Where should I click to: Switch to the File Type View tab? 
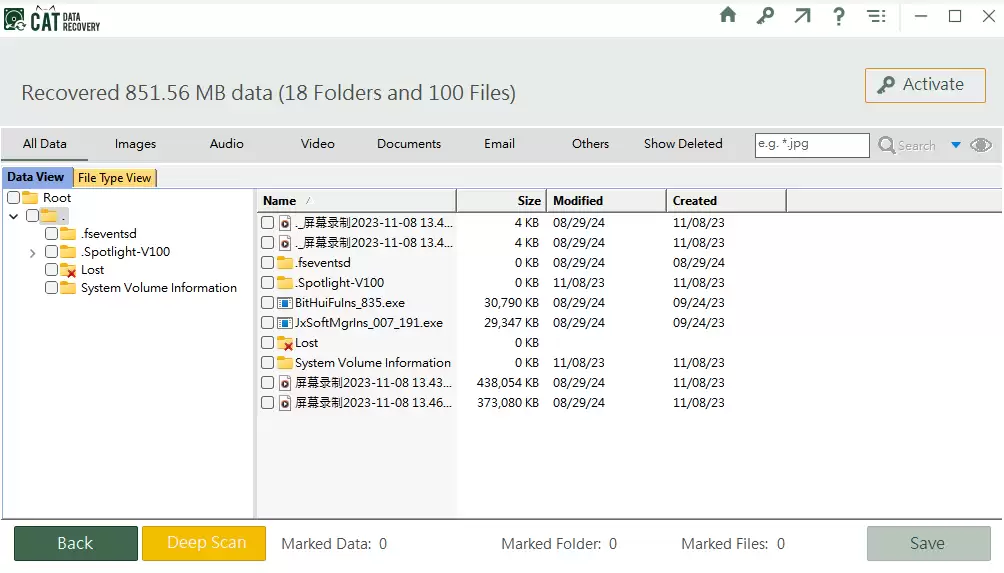114,178
